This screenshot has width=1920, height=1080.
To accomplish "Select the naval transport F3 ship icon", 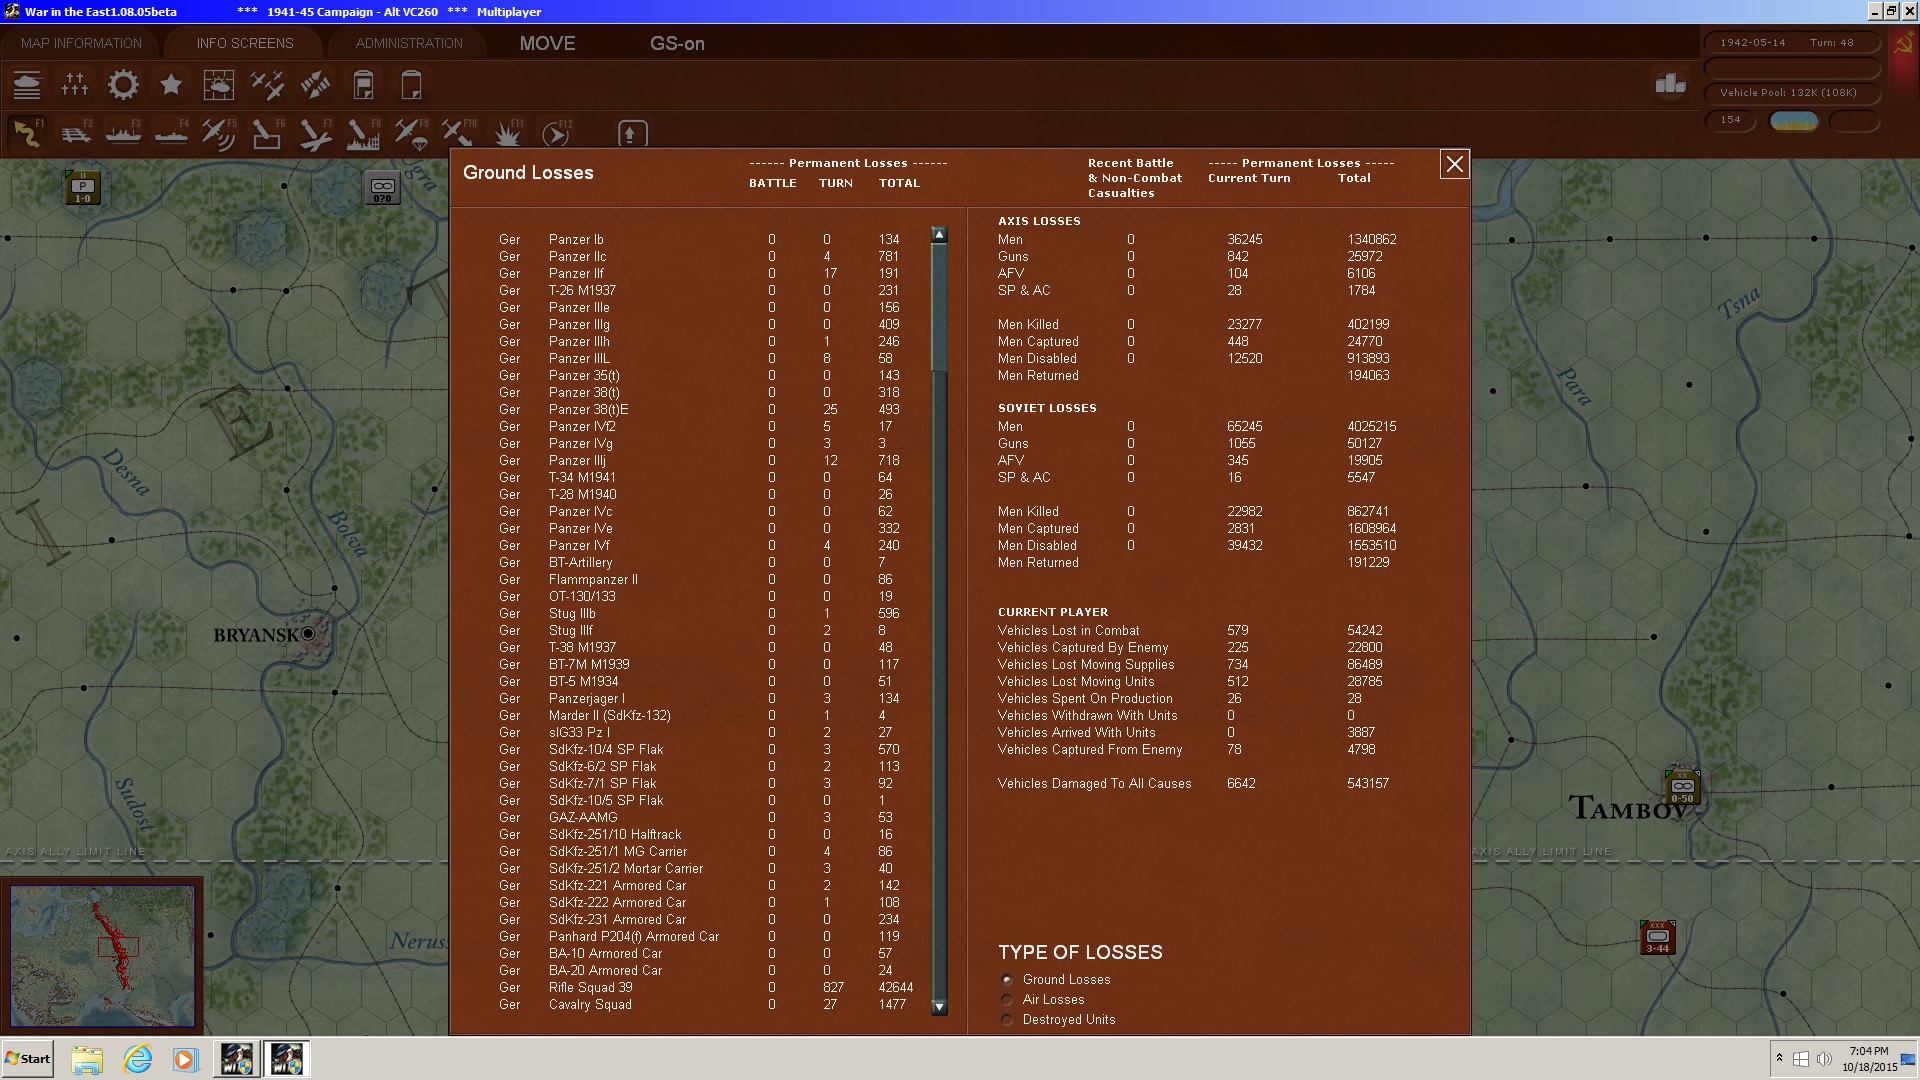I will tap(123, 134).
